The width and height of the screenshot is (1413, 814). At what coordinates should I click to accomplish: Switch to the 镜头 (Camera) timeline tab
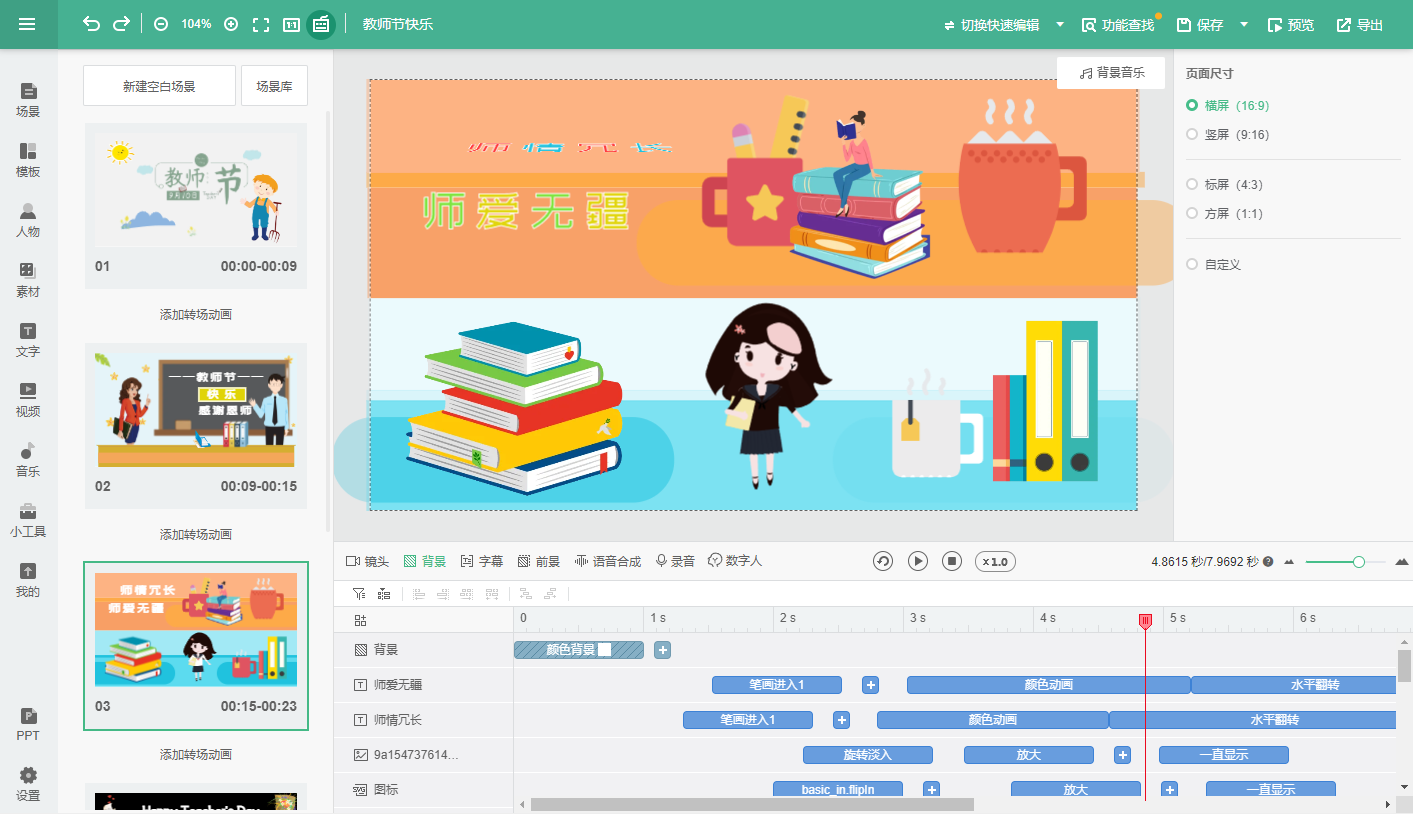click(x=367, y=561)
